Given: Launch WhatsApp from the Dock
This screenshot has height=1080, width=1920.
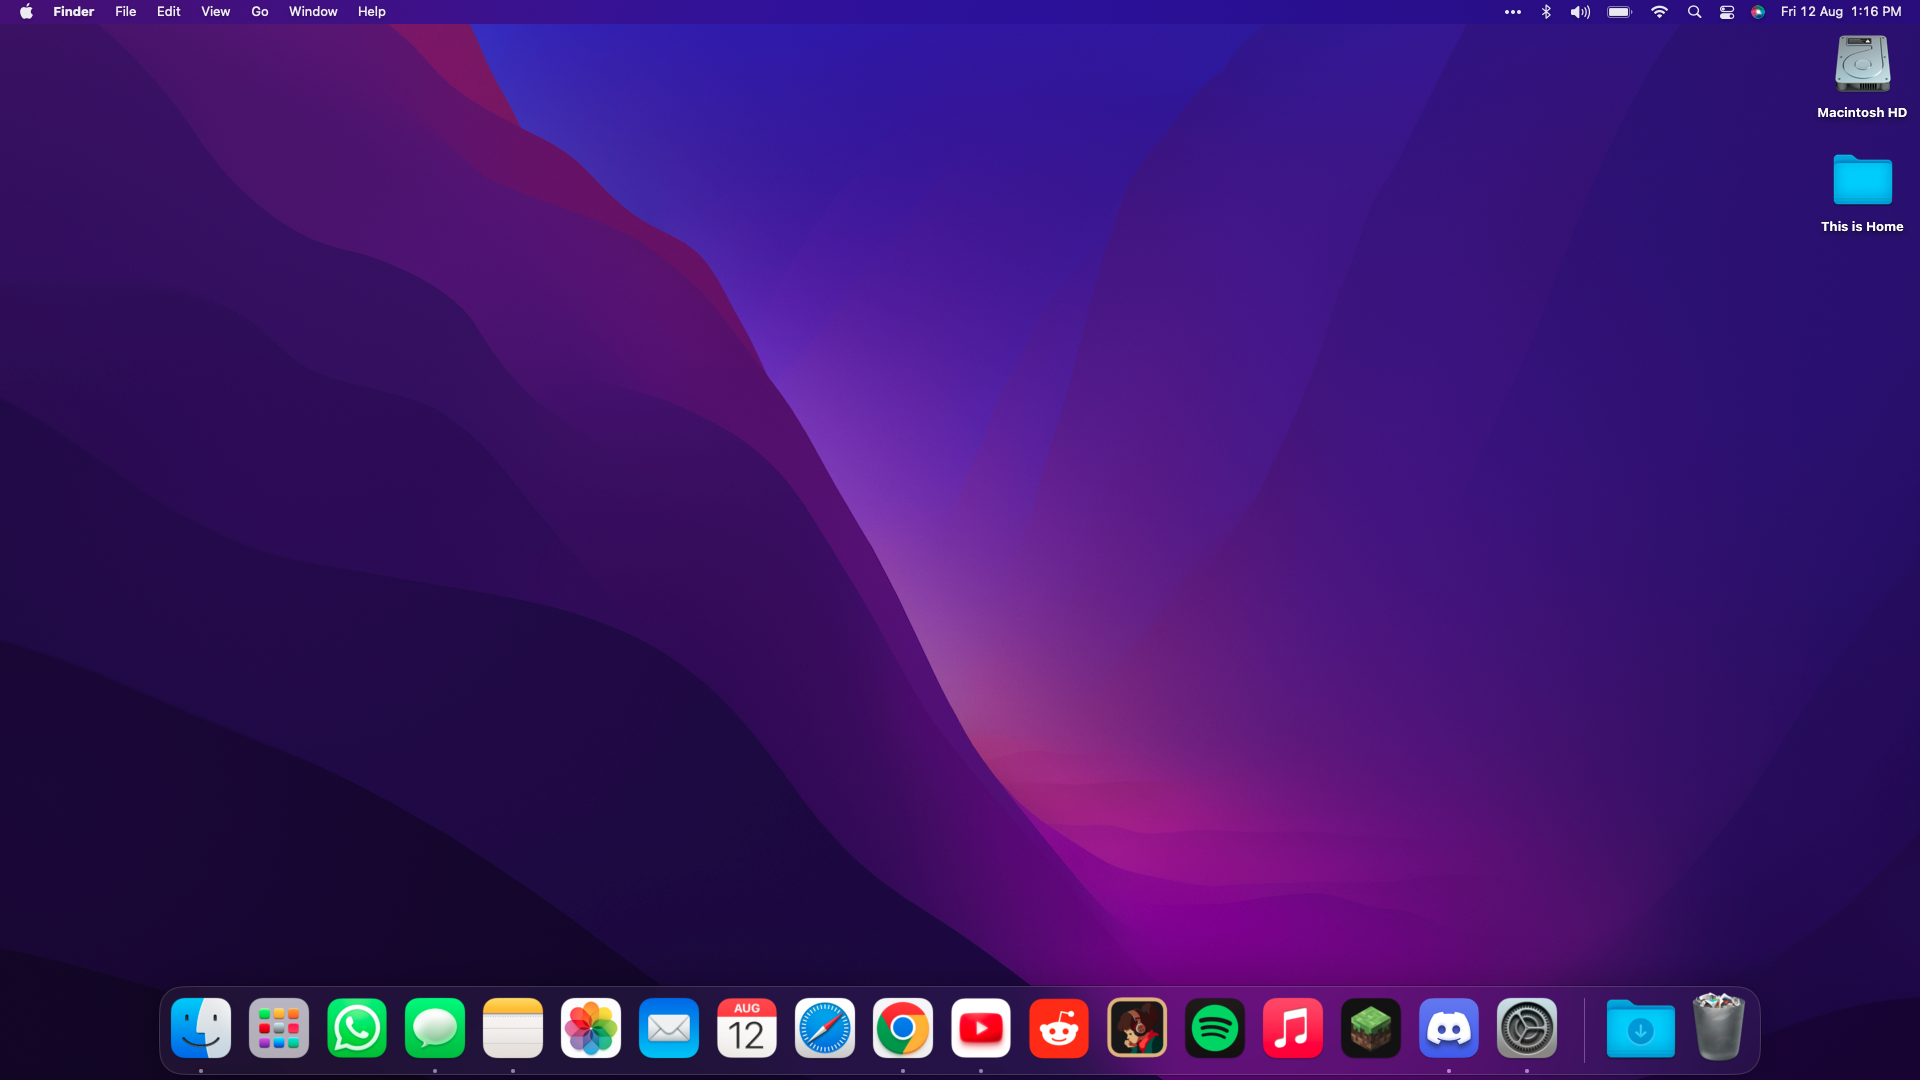Looking at the screenshot, I should point(357,1028).
